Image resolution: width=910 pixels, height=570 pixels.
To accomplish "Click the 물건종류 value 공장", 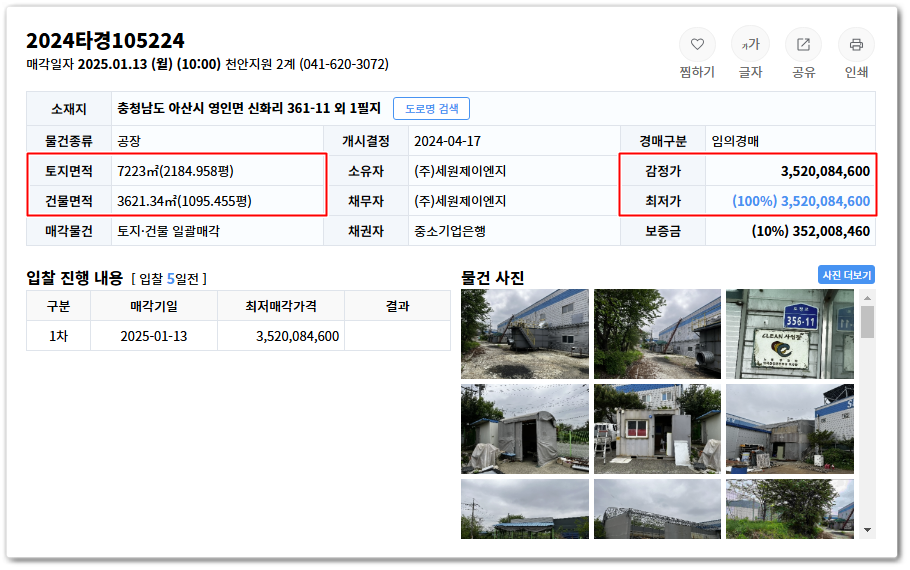I will [129, 141].
